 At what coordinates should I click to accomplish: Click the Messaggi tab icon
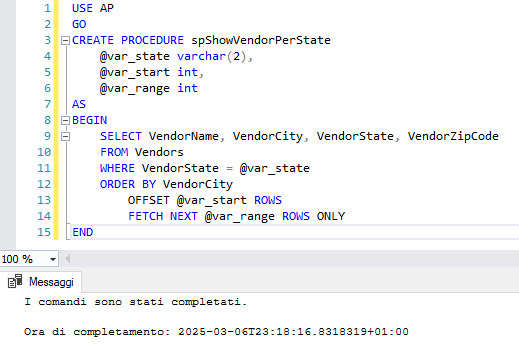15,281
